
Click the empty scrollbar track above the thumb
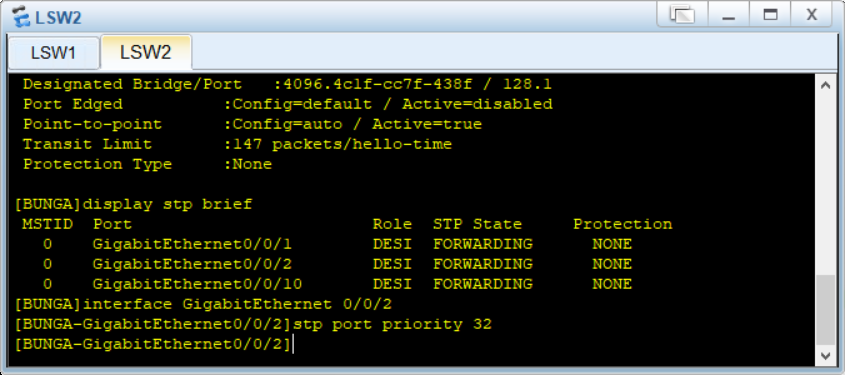point(825,184)
